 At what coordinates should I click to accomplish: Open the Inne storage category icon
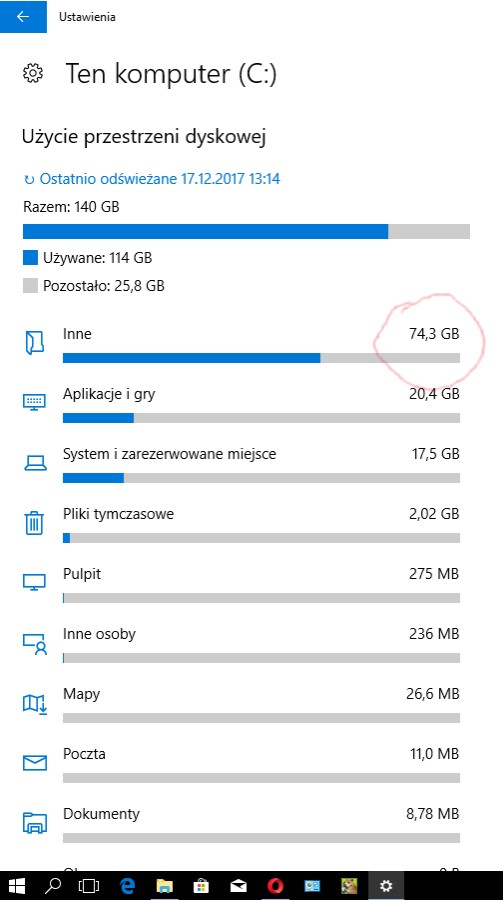point(34,343)
